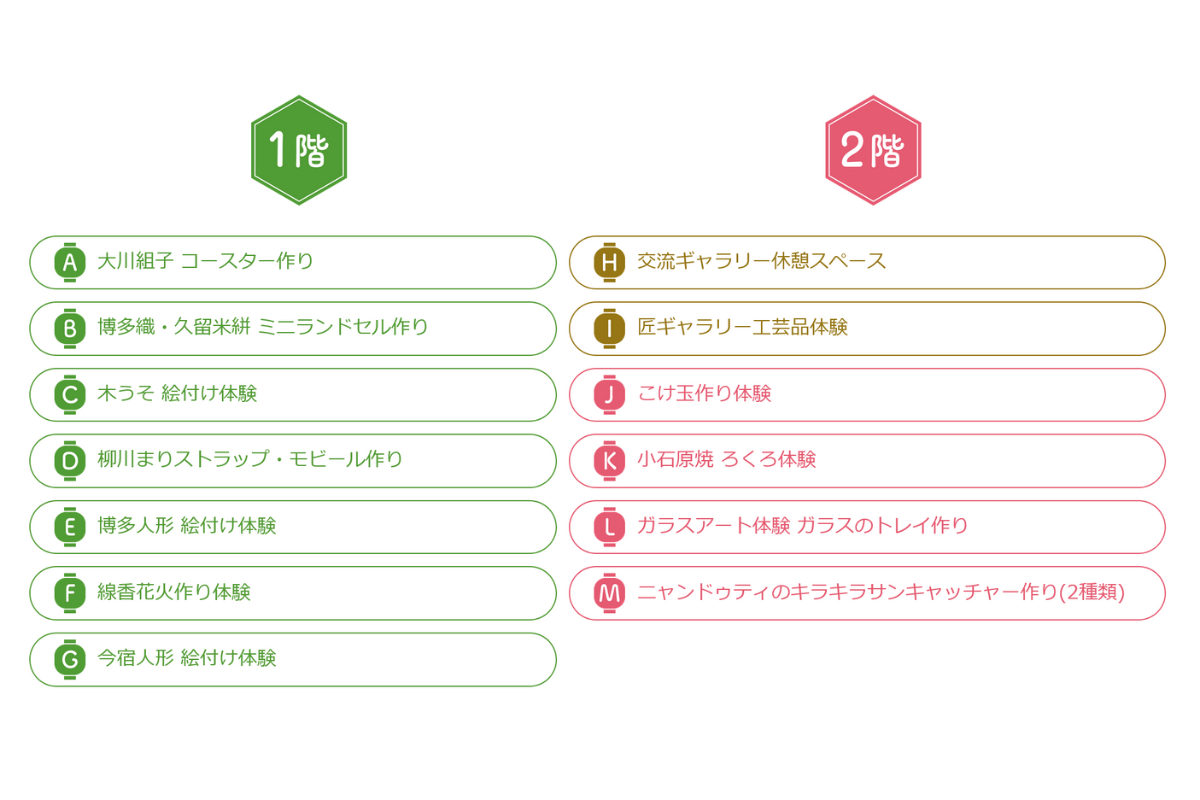Select 博多人形 絵付け体験 item

pos(293,527)
